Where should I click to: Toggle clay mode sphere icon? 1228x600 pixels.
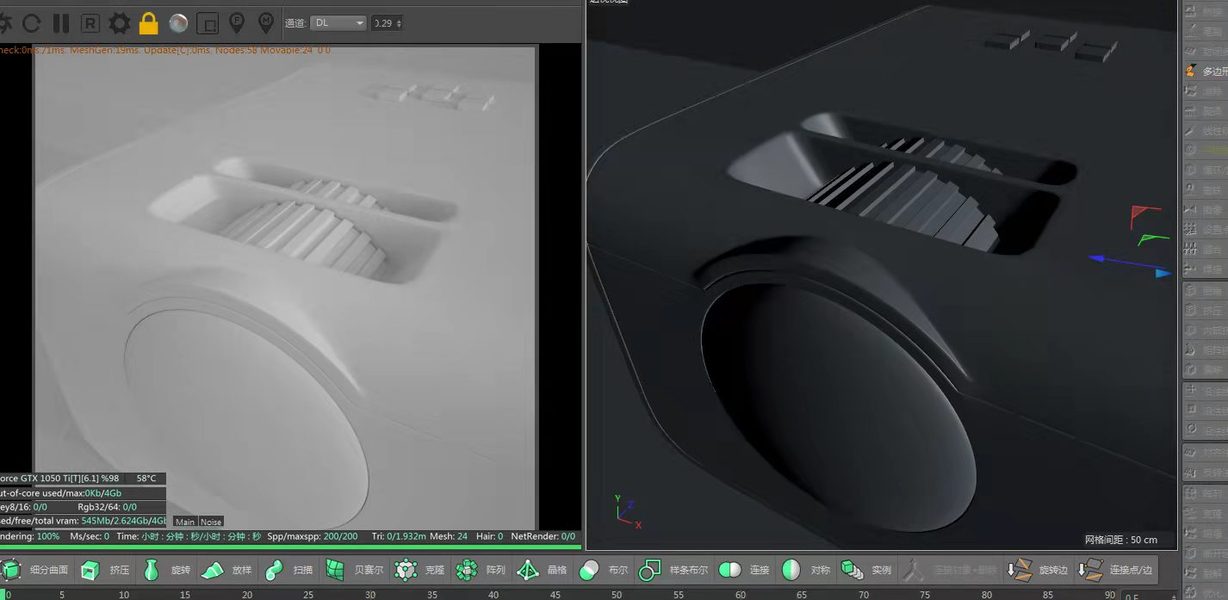tap(178, 23)
